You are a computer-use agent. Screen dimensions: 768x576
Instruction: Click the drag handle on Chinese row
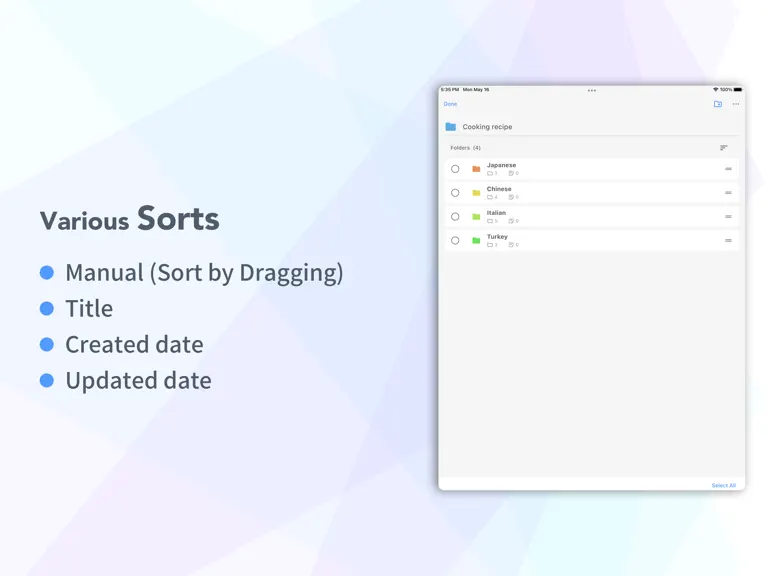tap(728, 193)
